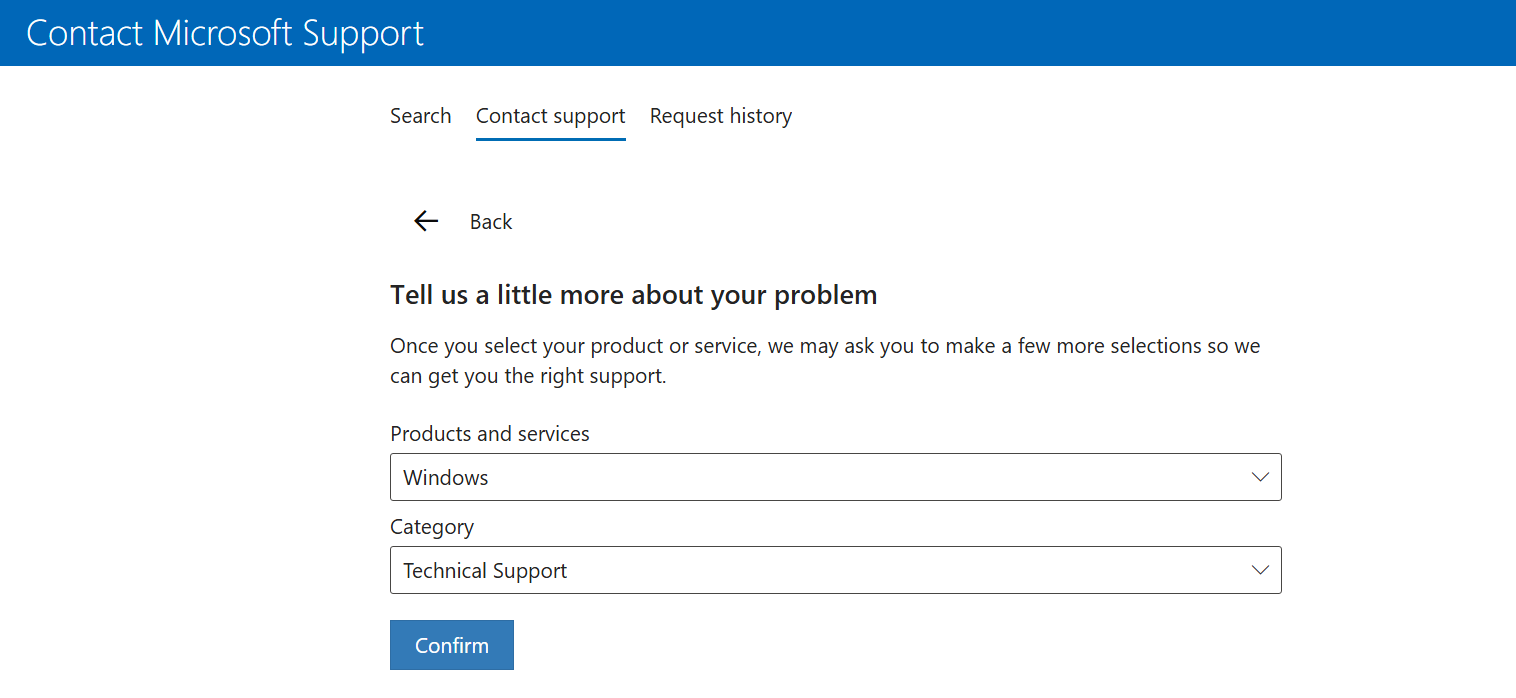Click the chevron on the Windows dropdown
This screenshot has width=1516, height=698.
tap(1260, 477)
